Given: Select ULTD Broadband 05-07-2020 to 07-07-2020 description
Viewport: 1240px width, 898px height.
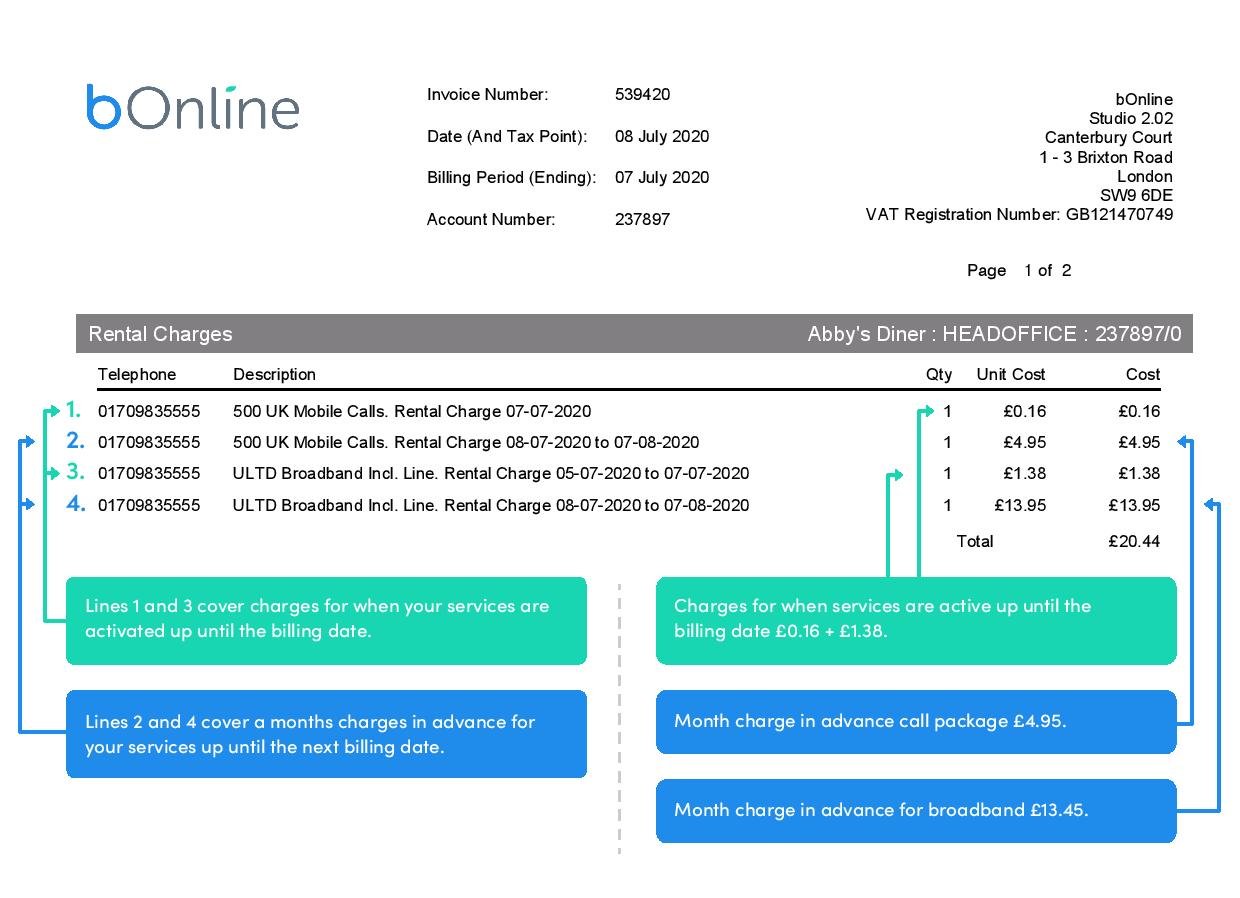Looking at the screenshot, I should point(491,473).
